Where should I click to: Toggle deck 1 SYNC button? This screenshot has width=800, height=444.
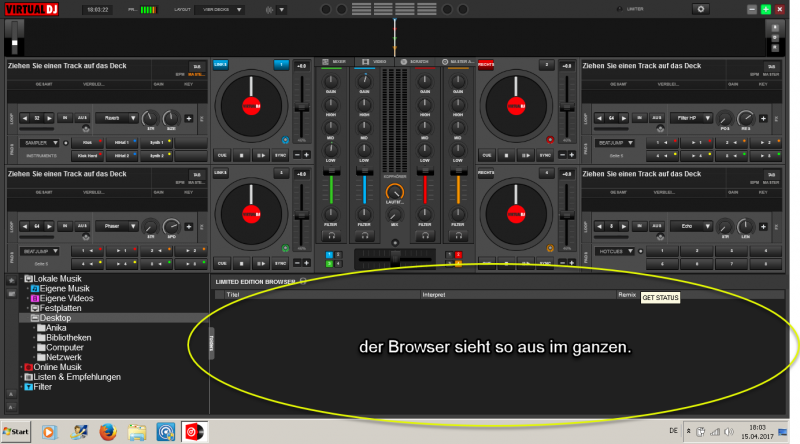[x=281, y=155]
